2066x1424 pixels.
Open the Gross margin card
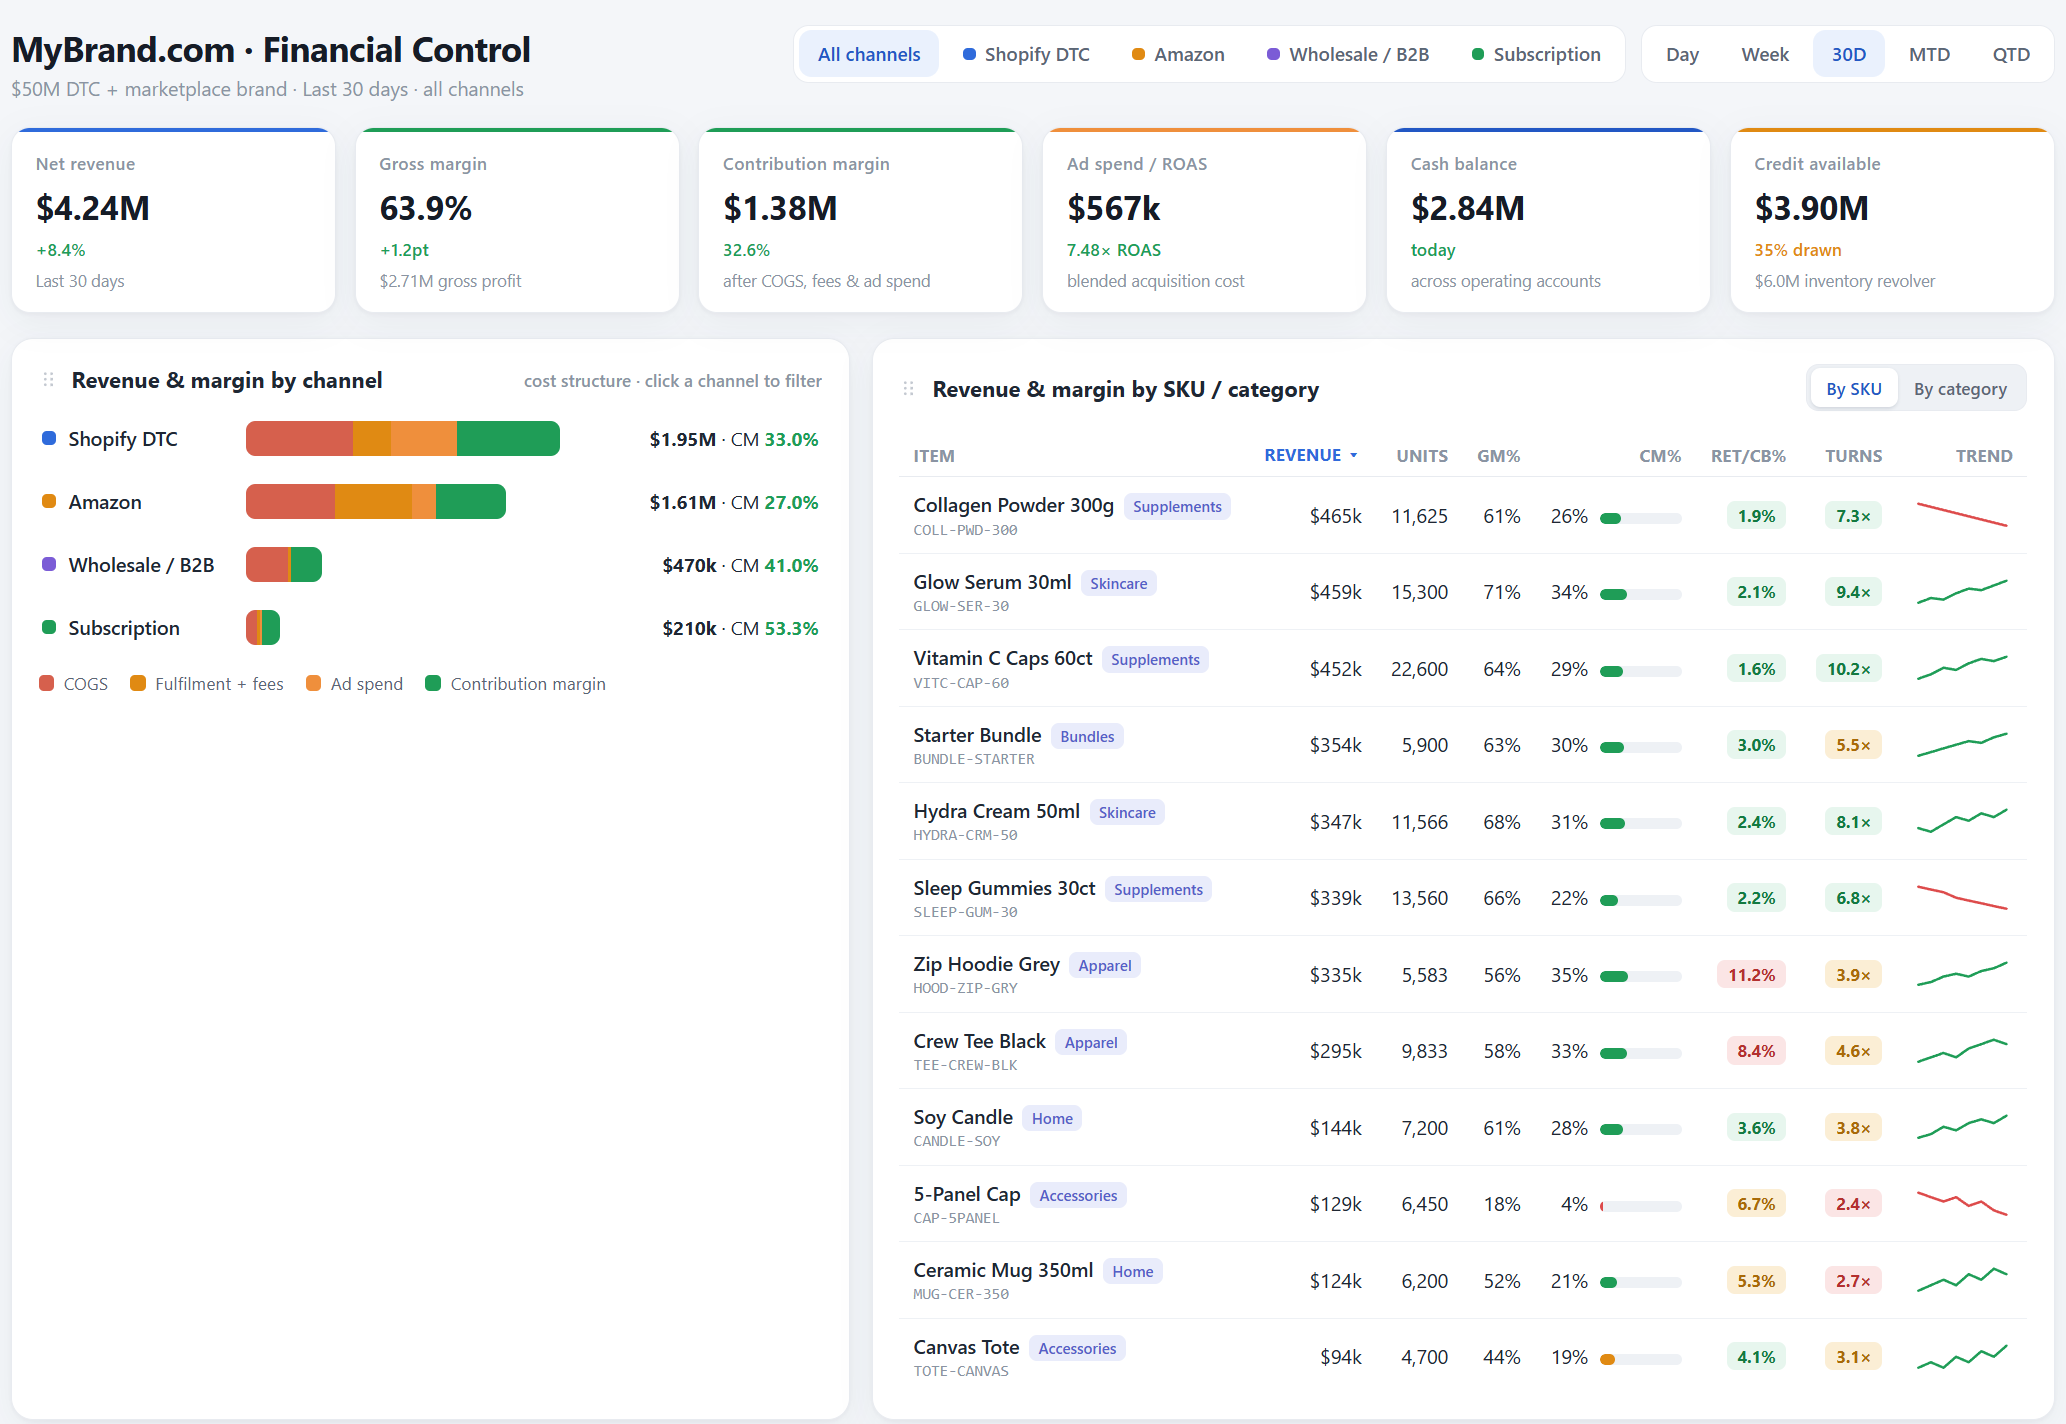[517, 220]
